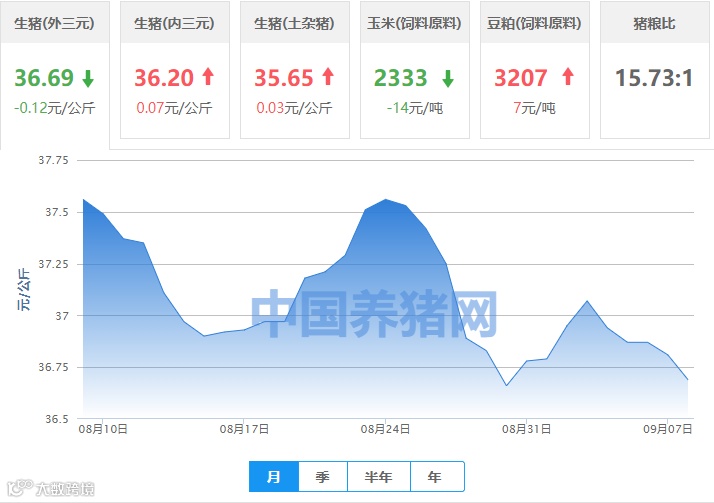The image size is (714, 503).
Task: Click the 37.5 y-axis label
Action: point(57,212)
